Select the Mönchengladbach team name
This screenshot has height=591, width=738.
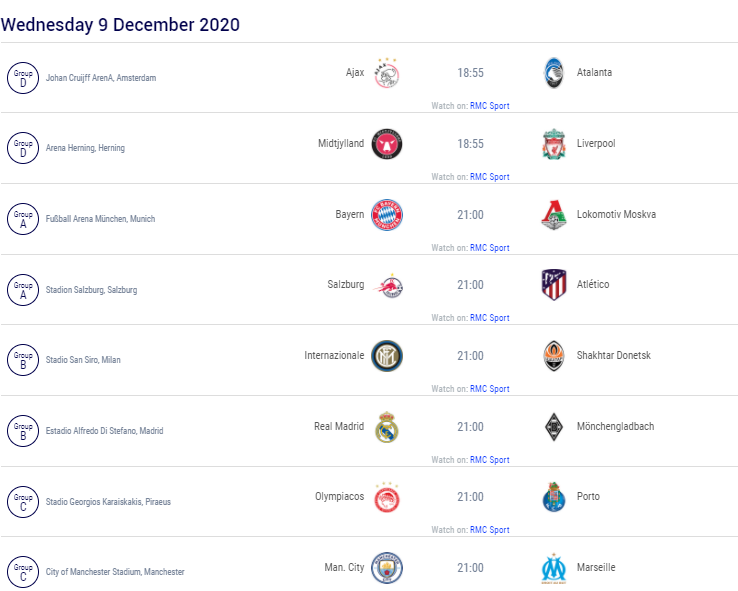(x=615, y=426)
